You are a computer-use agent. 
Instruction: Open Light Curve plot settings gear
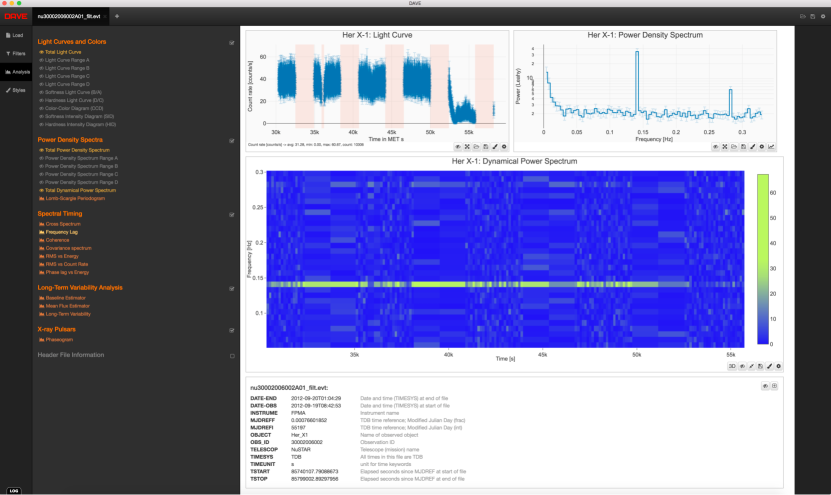pyautogui.click(x=504, y=147)
